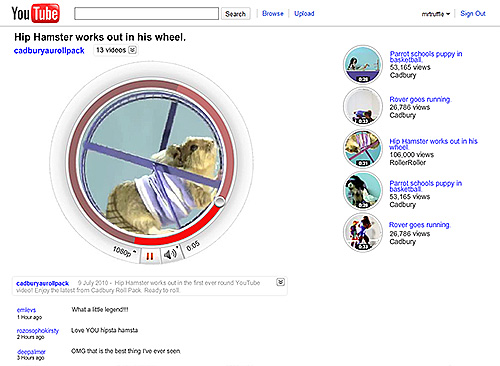Pause the video with the red pause button

(150, 256)
